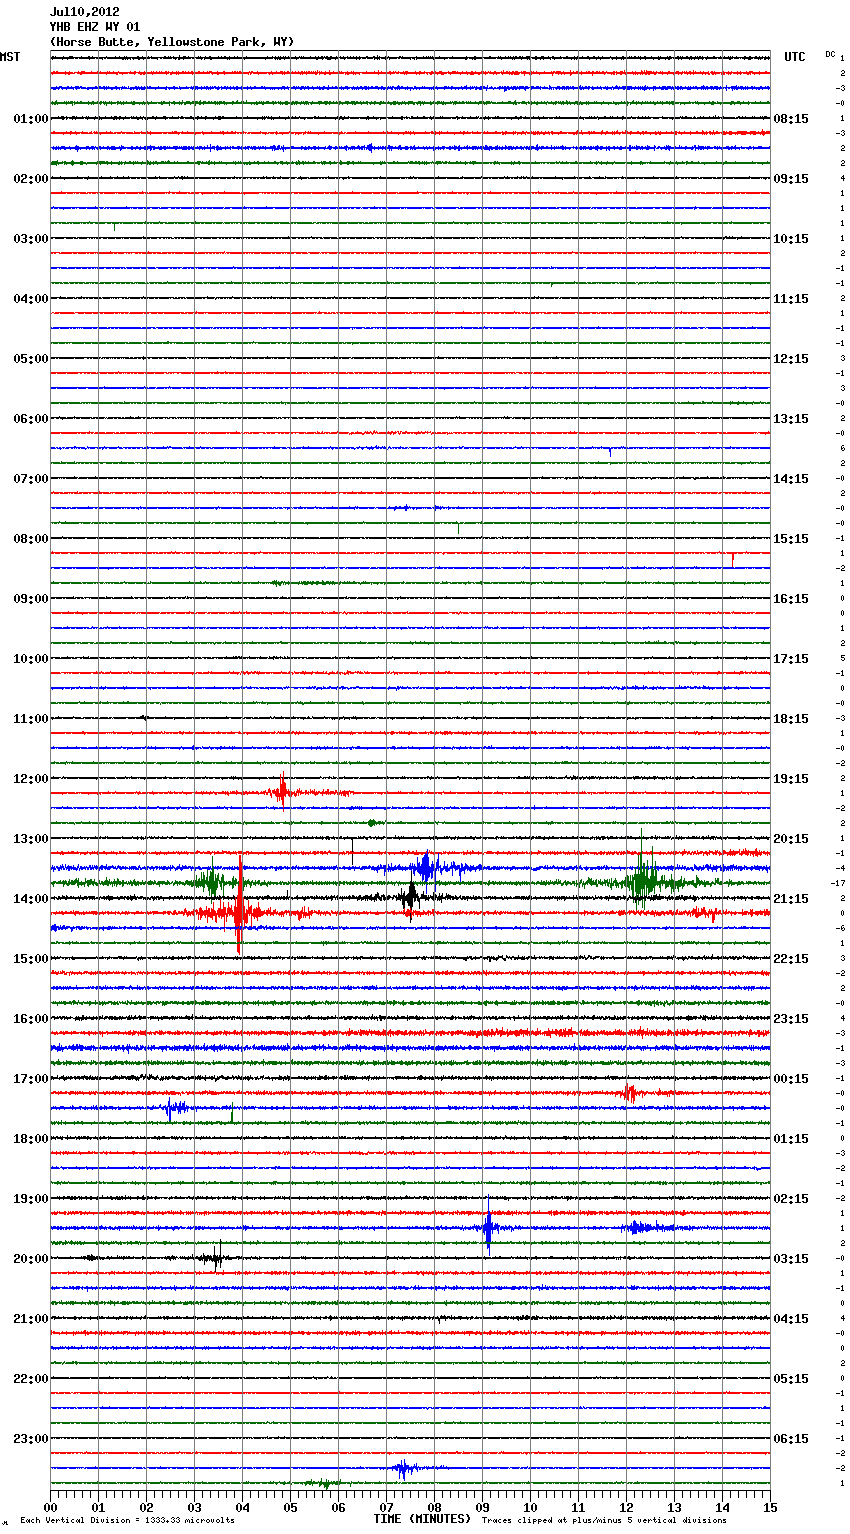Click the "10:00" MST time label
Screen dimensions: 850x1534
pos(30,659)
